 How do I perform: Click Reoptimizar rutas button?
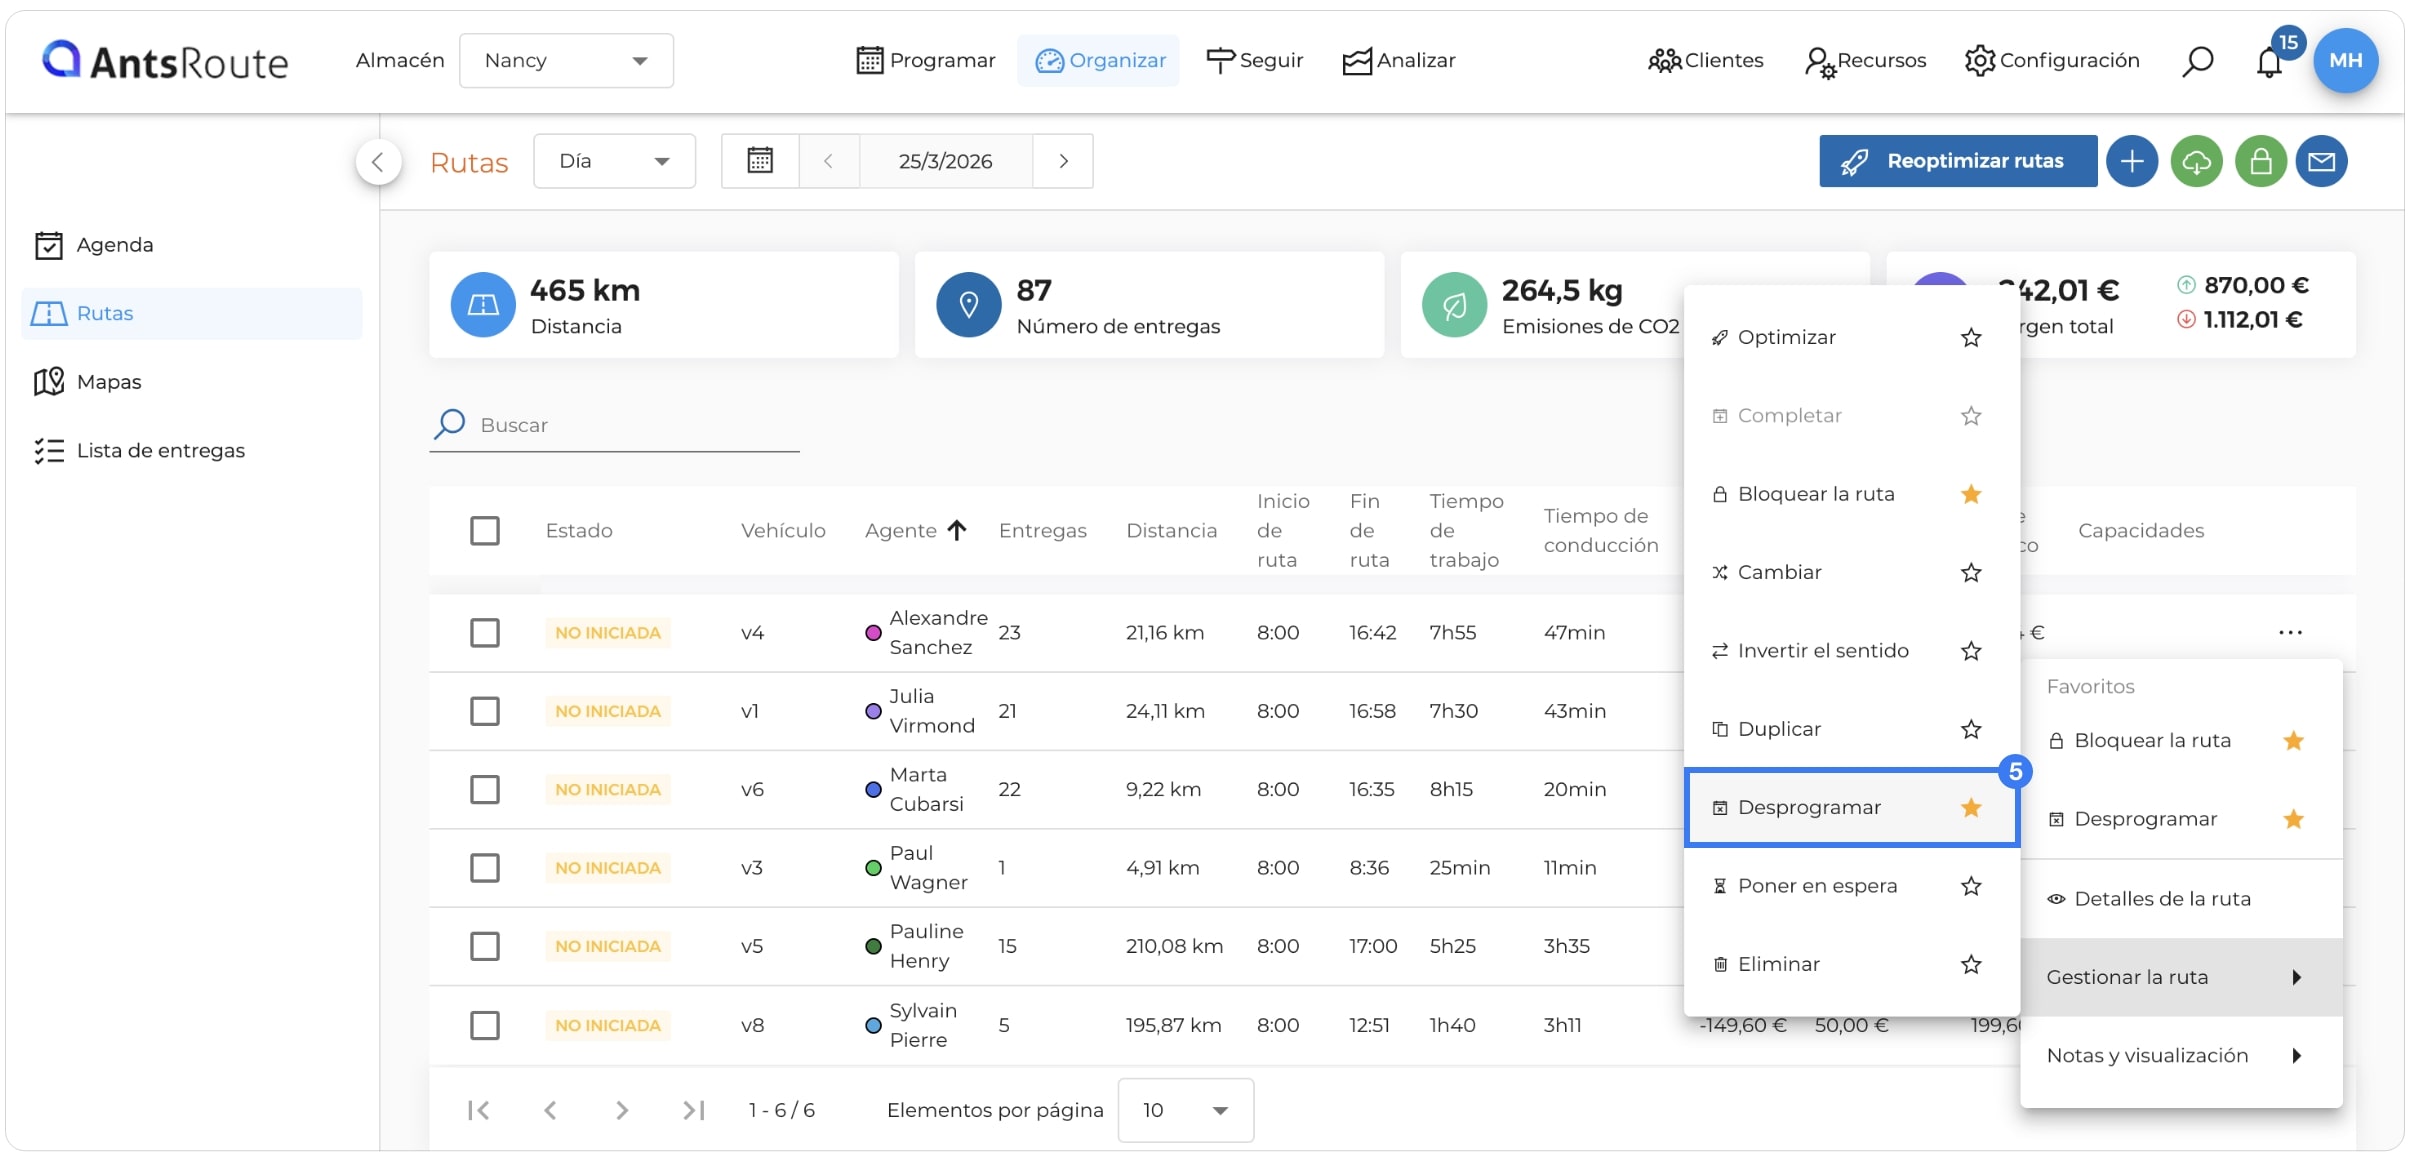(x=1957, y=161)
